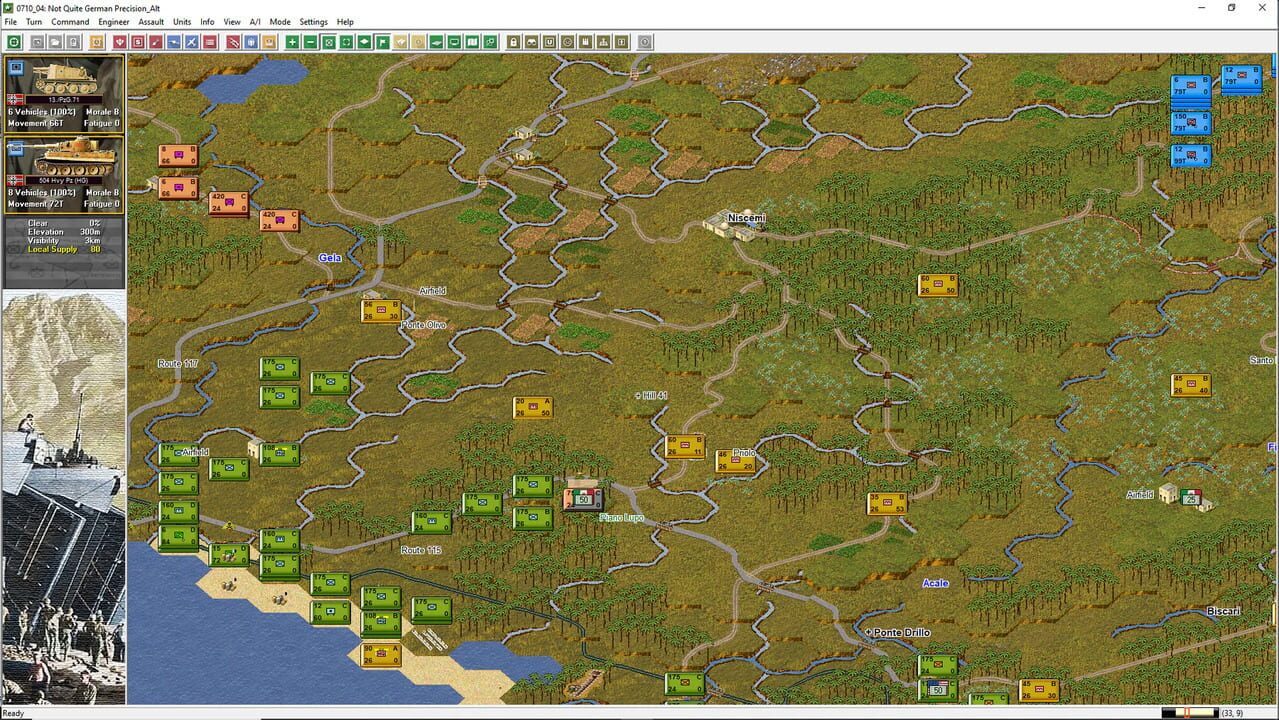The image size is (1279, 720).
Task: Click the green circled-target icon at toolbar's far left
Action: coord(13,42)
